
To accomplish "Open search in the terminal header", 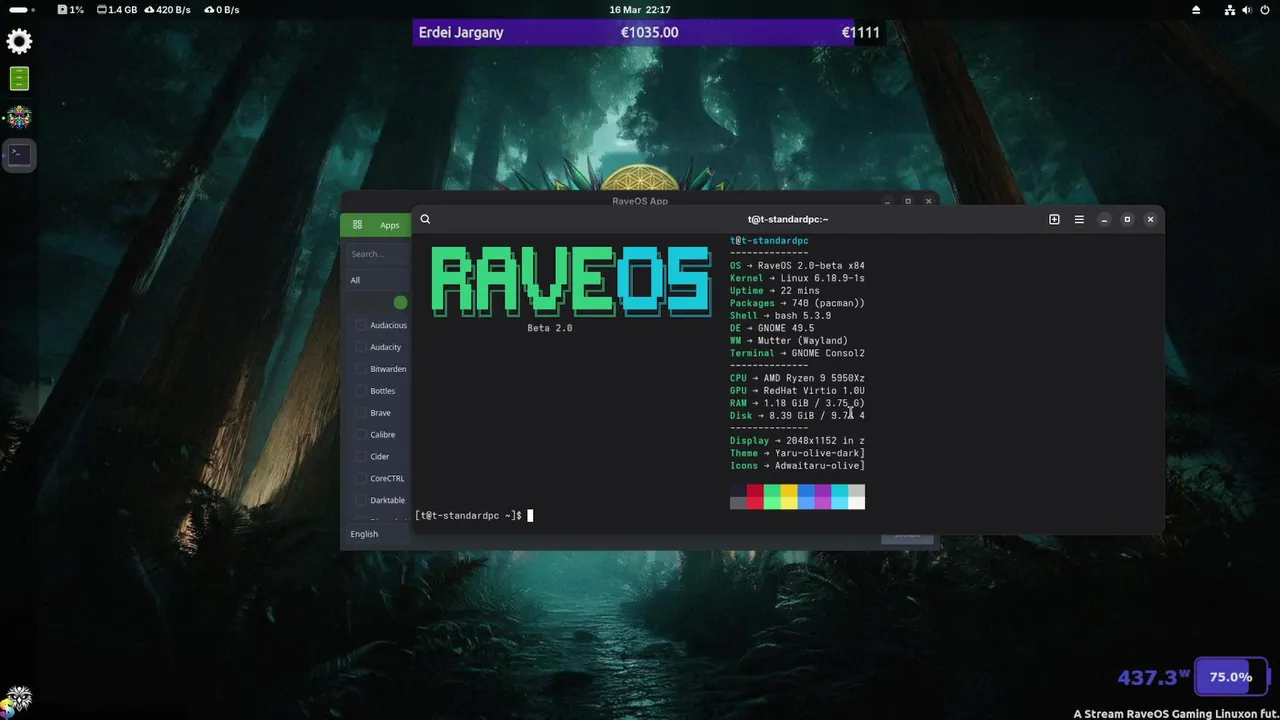I will (x=425, y=219).
